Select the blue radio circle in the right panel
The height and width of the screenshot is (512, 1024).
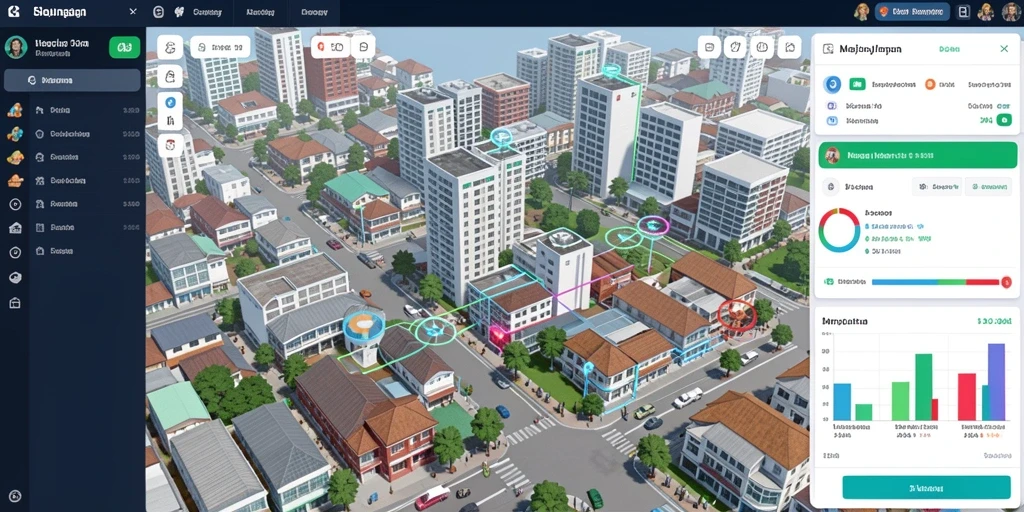[x=832, y=84]
